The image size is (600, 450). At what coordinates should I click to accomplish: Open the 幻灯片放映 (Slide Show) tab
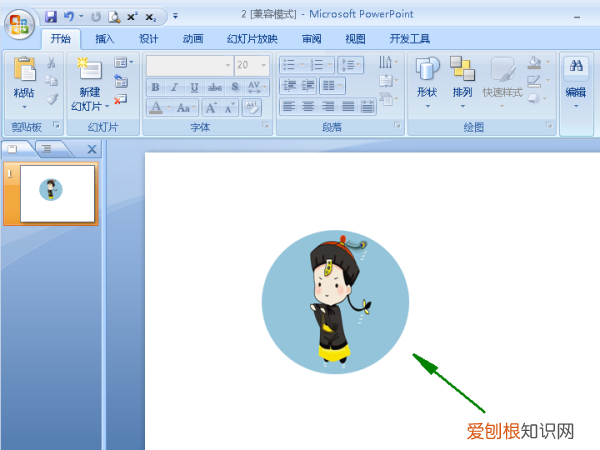252,39
